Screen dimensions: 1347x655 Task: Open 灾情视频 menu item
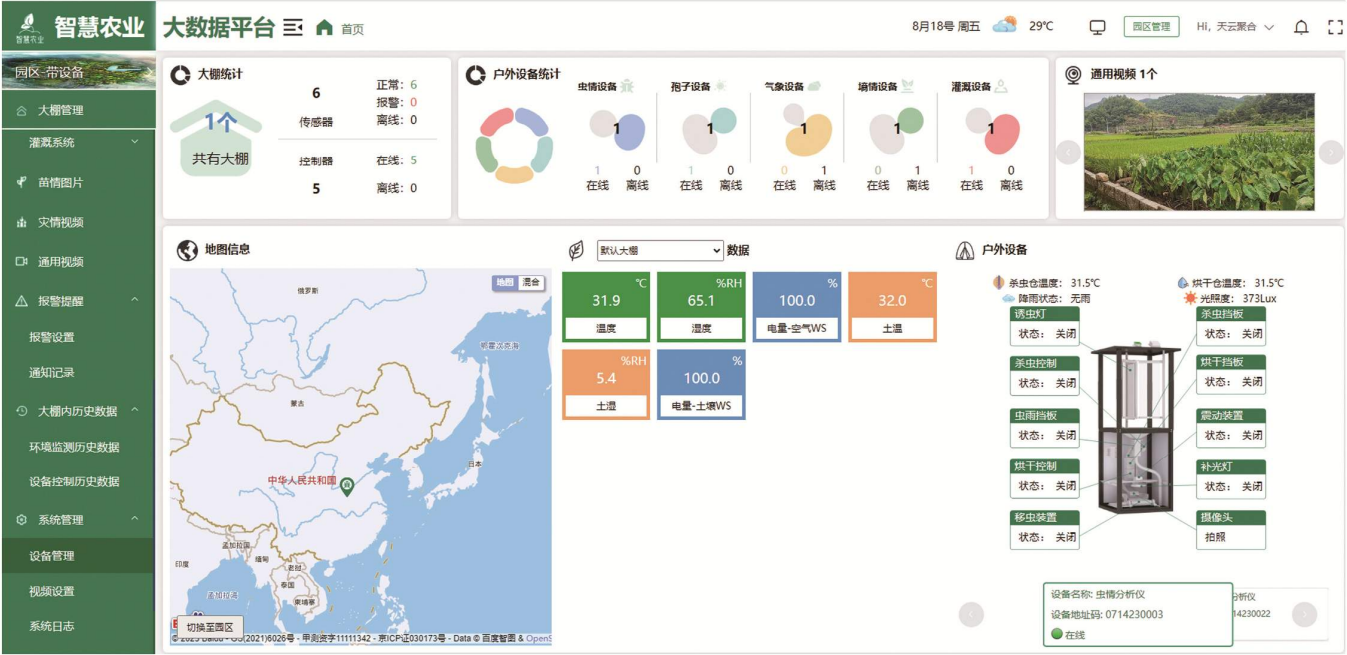coord(78,222)
